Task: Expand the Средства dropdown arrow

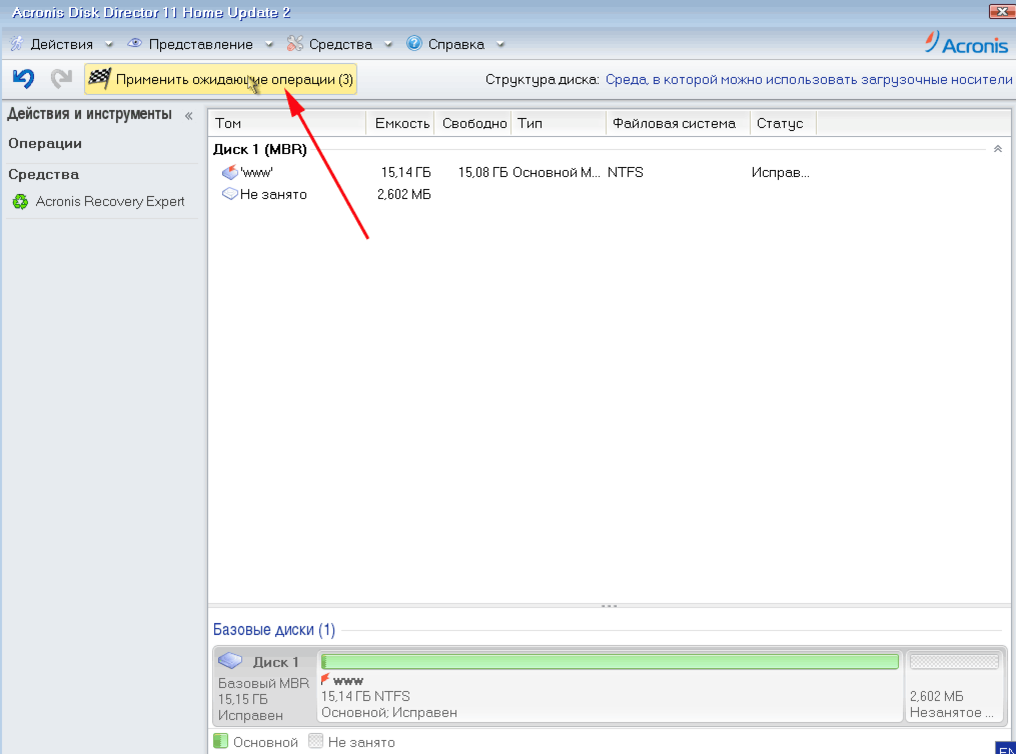Action: coord(388,45)
